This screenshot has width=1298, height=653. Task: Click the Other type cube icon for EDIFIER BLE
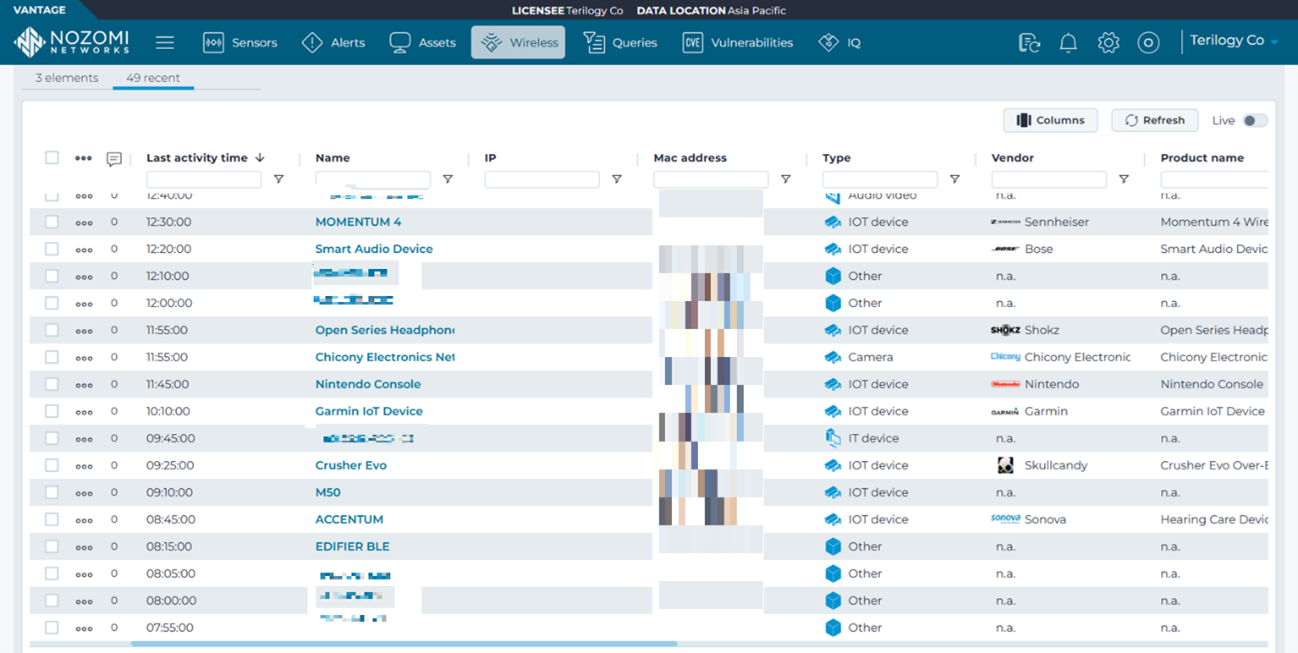tap(833, 546)
